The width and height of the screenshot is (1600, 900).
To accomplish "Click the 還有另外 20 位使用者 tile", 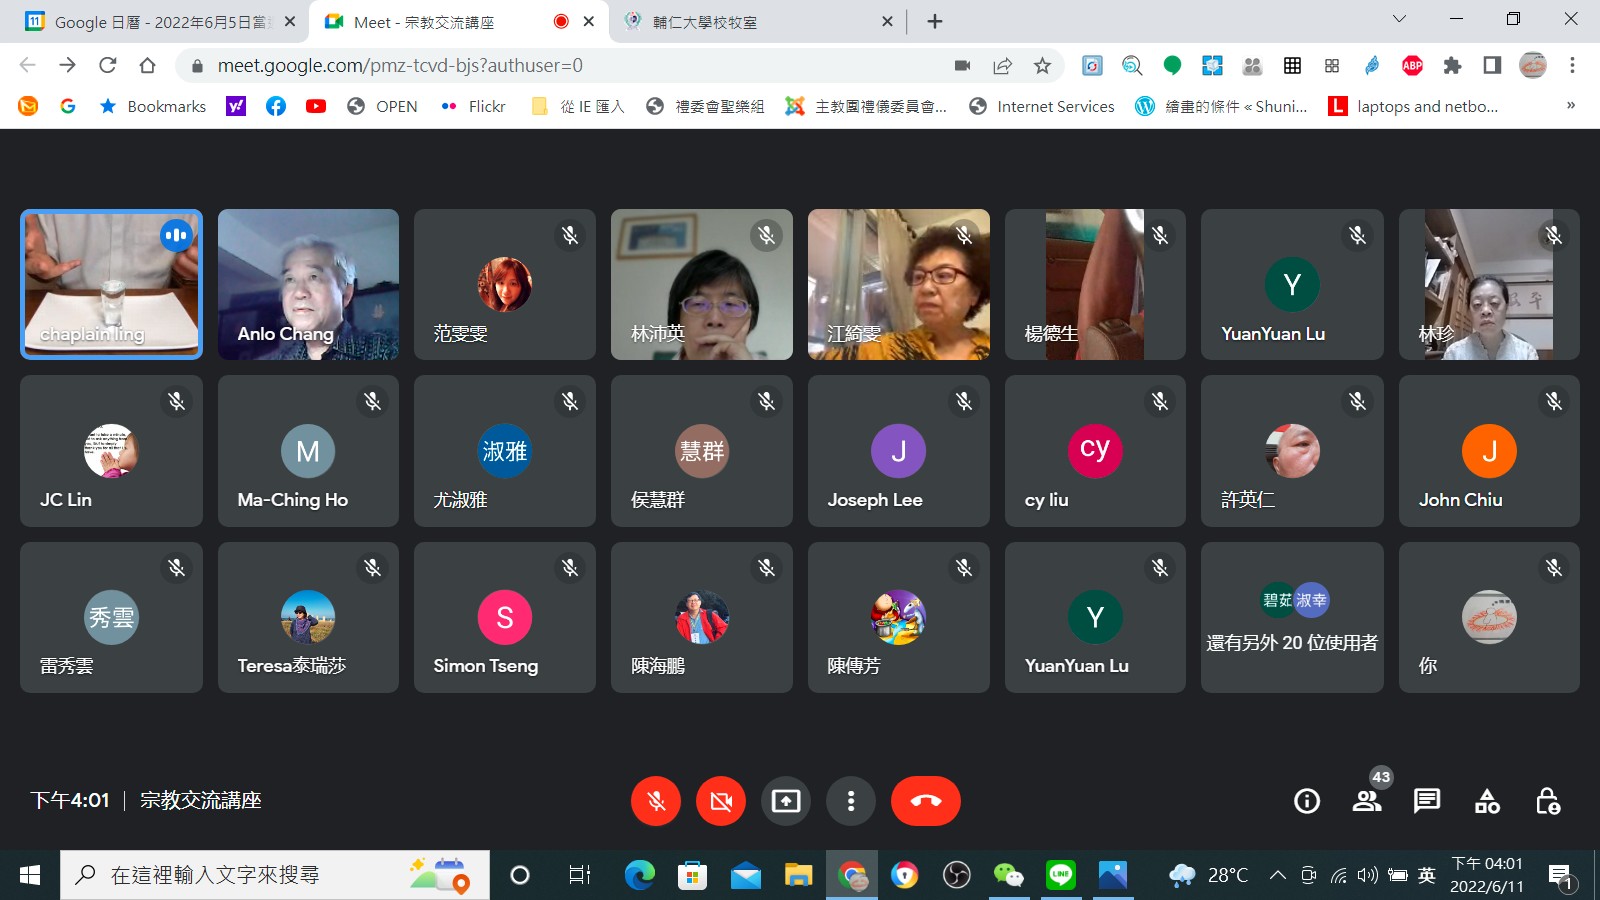I will pos(1292,617).
